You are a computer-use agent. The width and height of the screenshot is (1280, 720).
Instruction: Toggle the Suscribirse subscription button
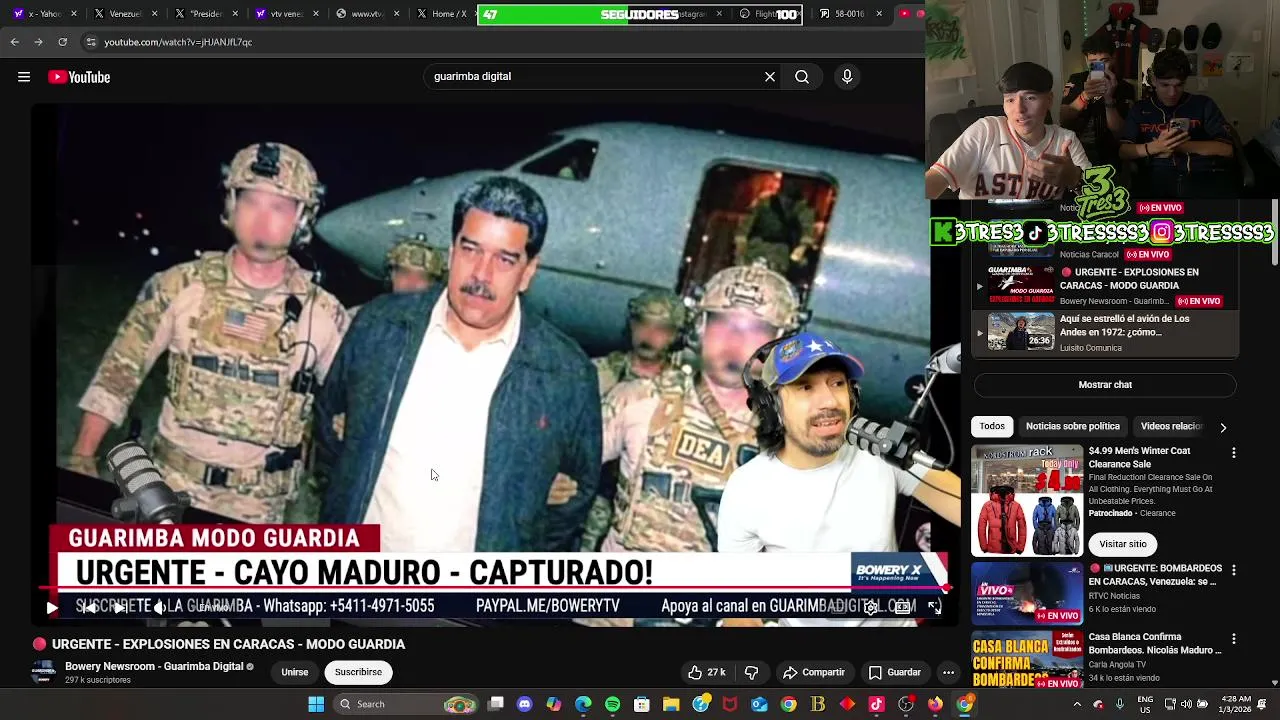(358, 672)
